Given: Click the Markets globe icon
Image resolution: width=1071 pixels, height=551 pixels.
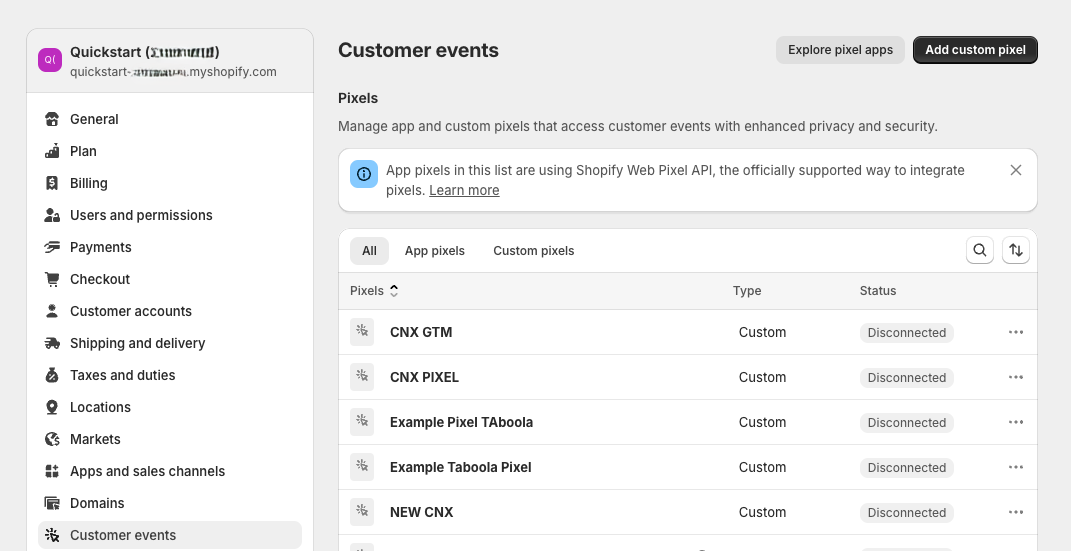Looking at the screenshot, I should [x=52, y=440].
